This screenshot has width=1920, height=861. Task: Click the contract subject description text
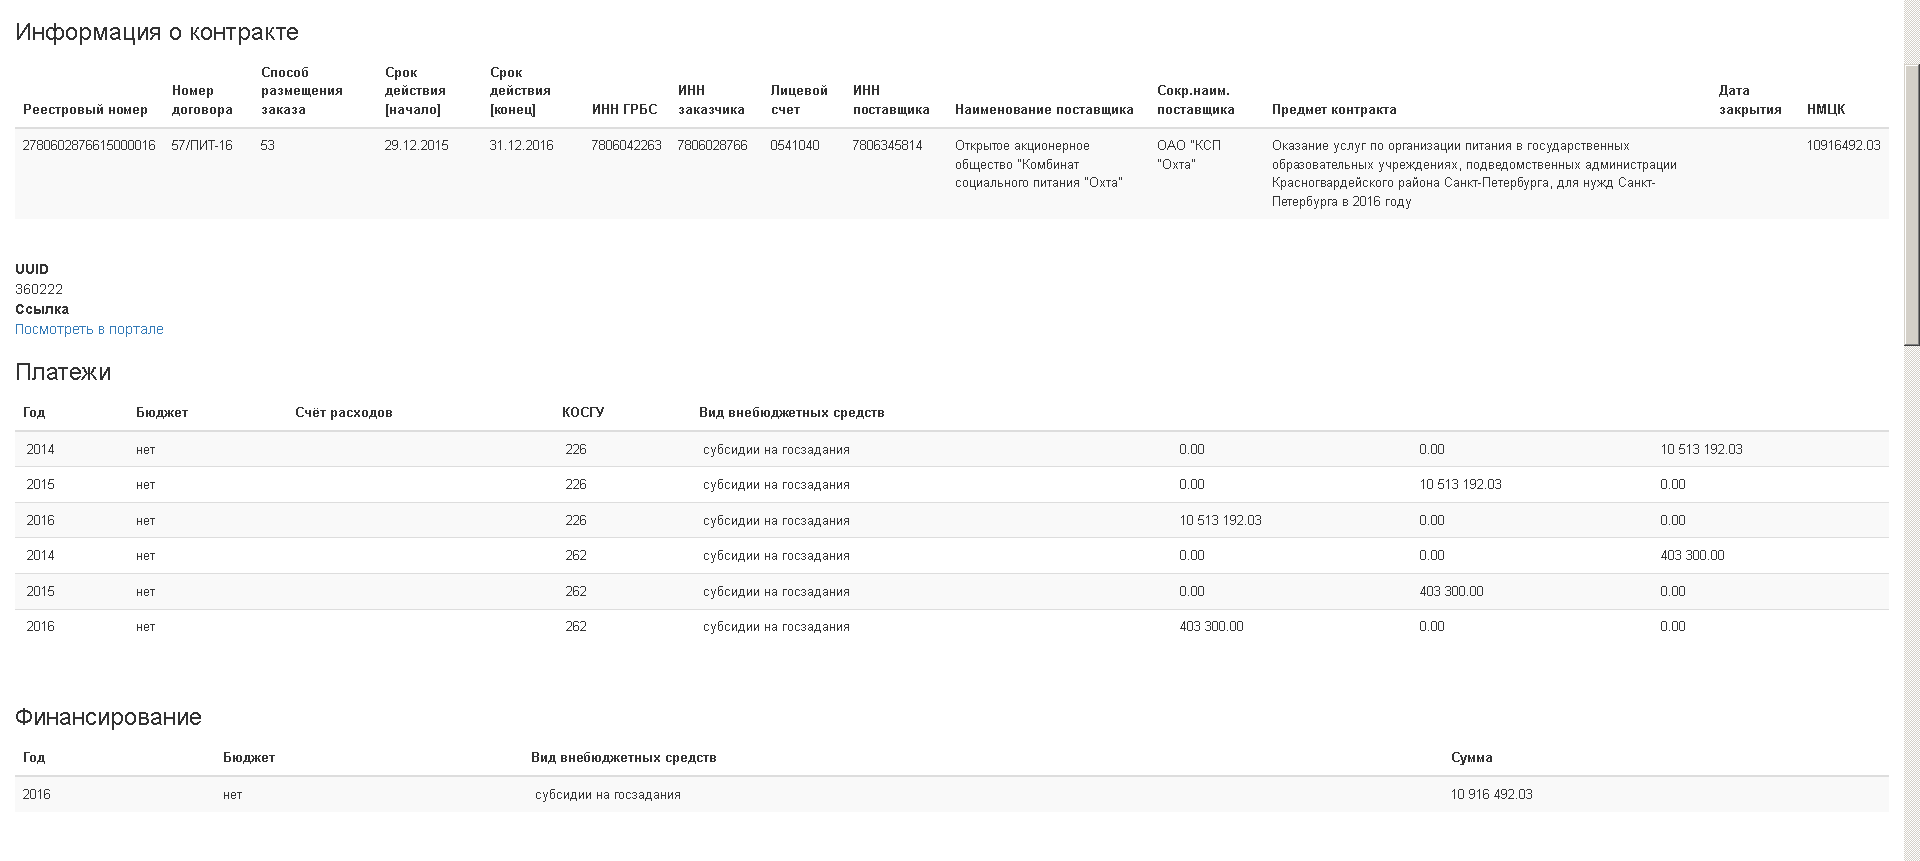(1473, 173)
